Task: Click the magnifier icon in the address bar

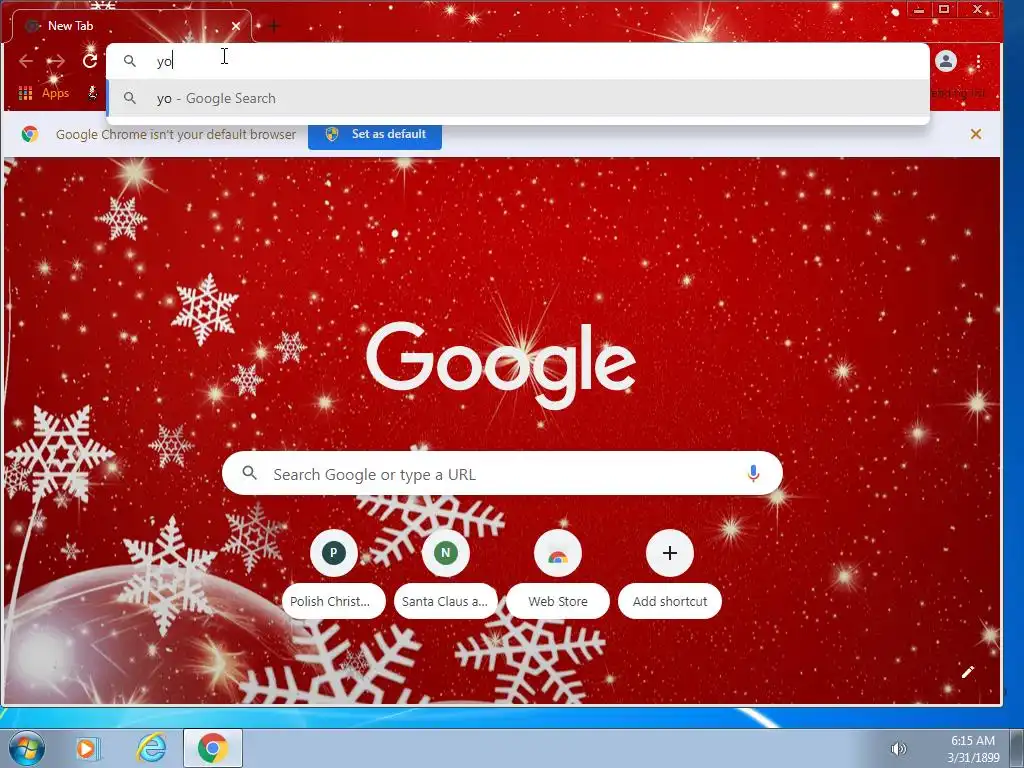Action: click(x=130, y=61)
